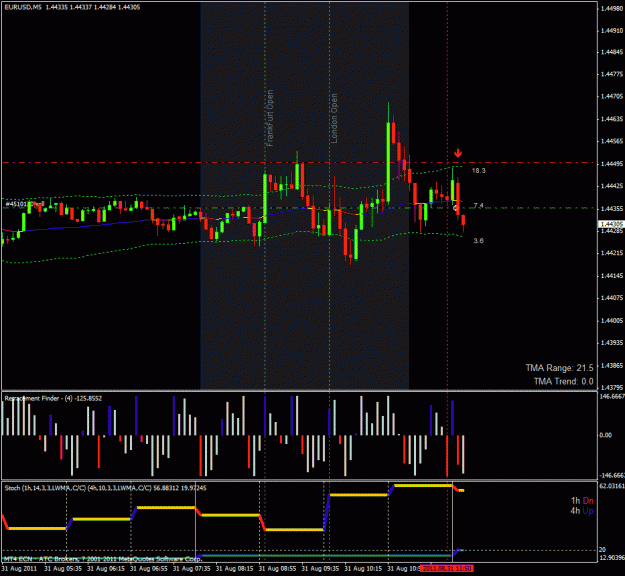Click the 62.03161 stochastic scale value
This screenshot has height=576, width=625.
612,486
